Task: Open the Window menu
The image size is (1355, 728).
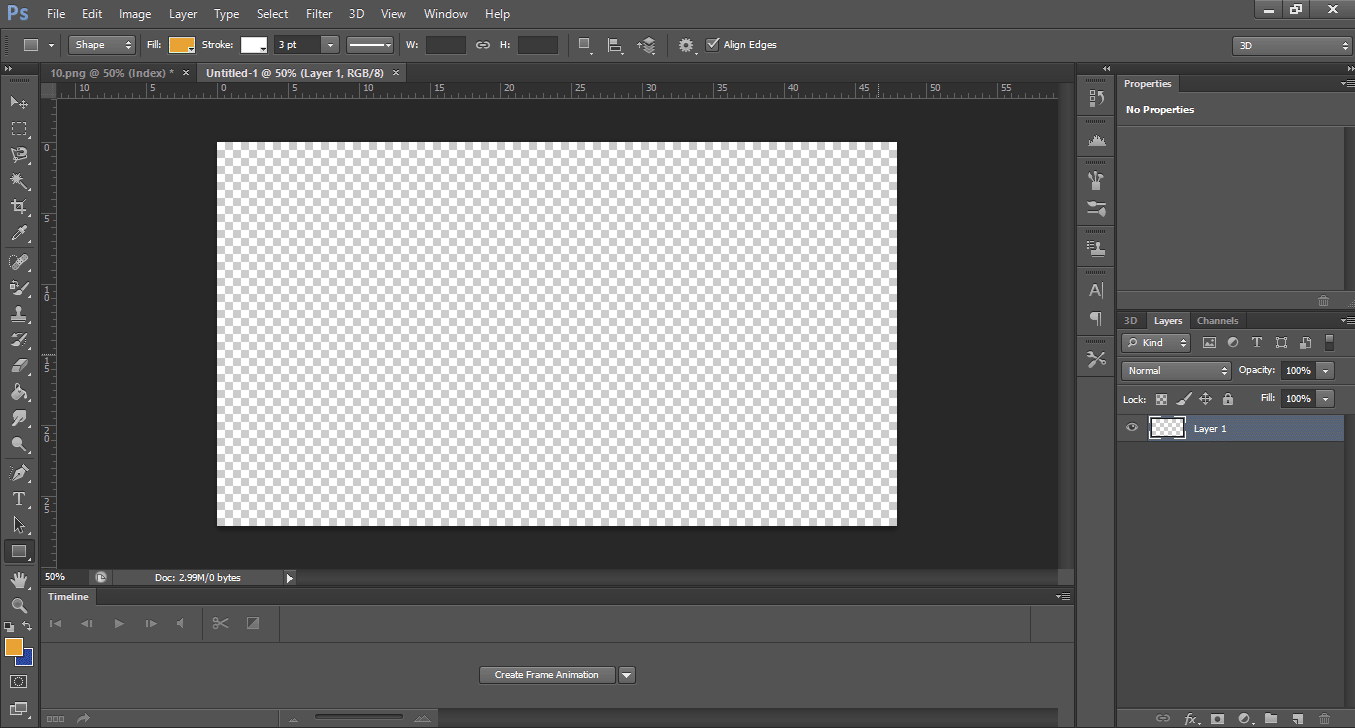Action: pyautogui.click(x=445, y=14)
